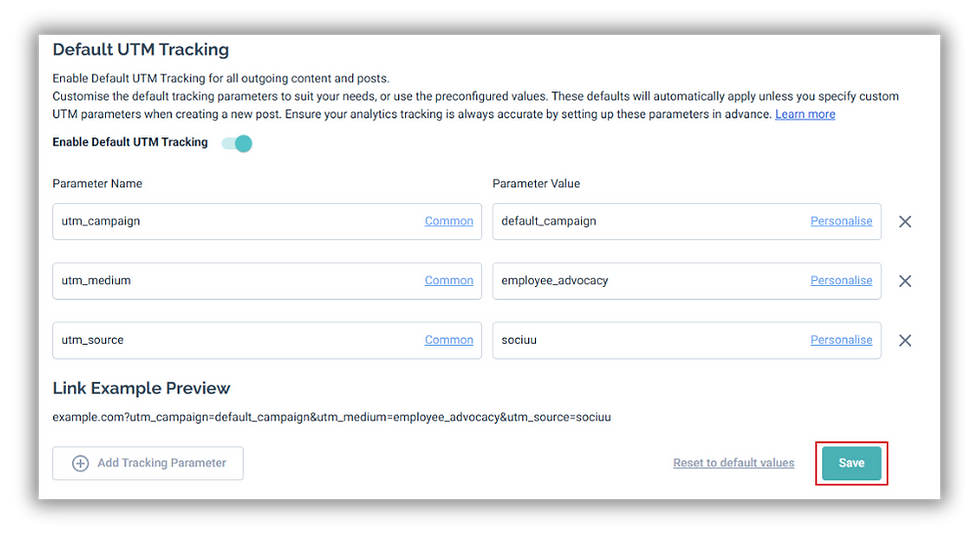Remove the utm_medium parameter row
Screen dimensions: 980x534
[904, 281]
